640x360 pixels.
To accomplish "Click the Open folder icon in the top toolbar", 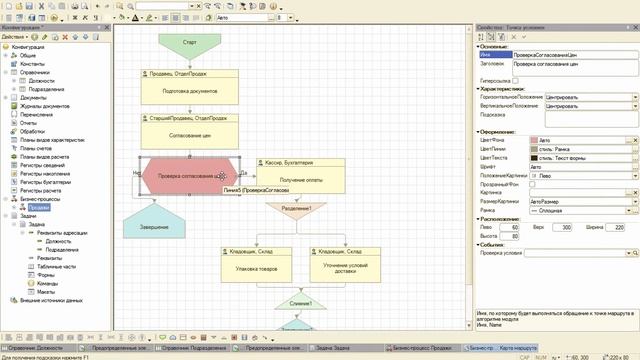I will pyautogui.click(x=19, y=6).
